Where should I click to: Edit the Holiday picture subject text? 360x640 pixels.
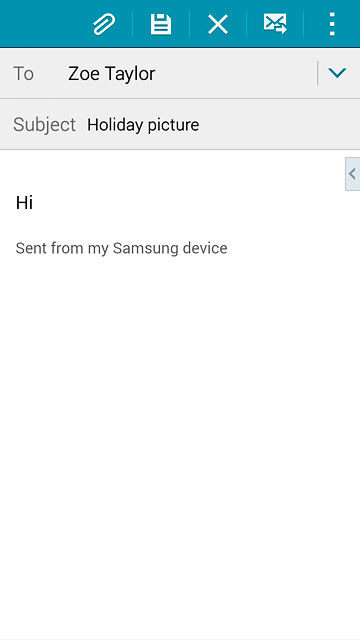tap(143, 124)
